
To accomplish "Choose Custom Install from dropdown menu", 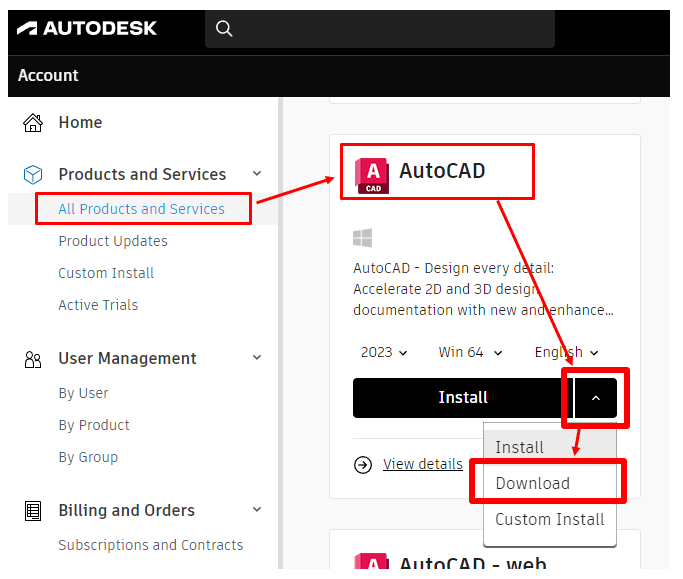I will 550,519.
